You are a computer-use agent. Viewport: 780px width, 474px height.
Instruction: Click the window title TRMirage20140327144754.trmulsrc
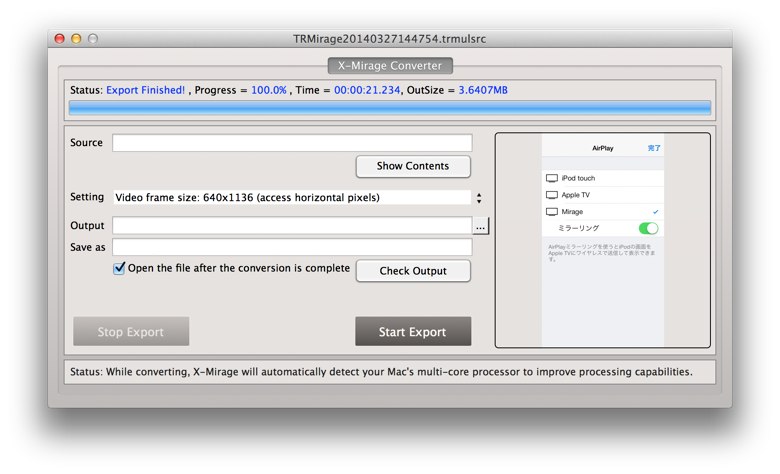tap(390, 39)
